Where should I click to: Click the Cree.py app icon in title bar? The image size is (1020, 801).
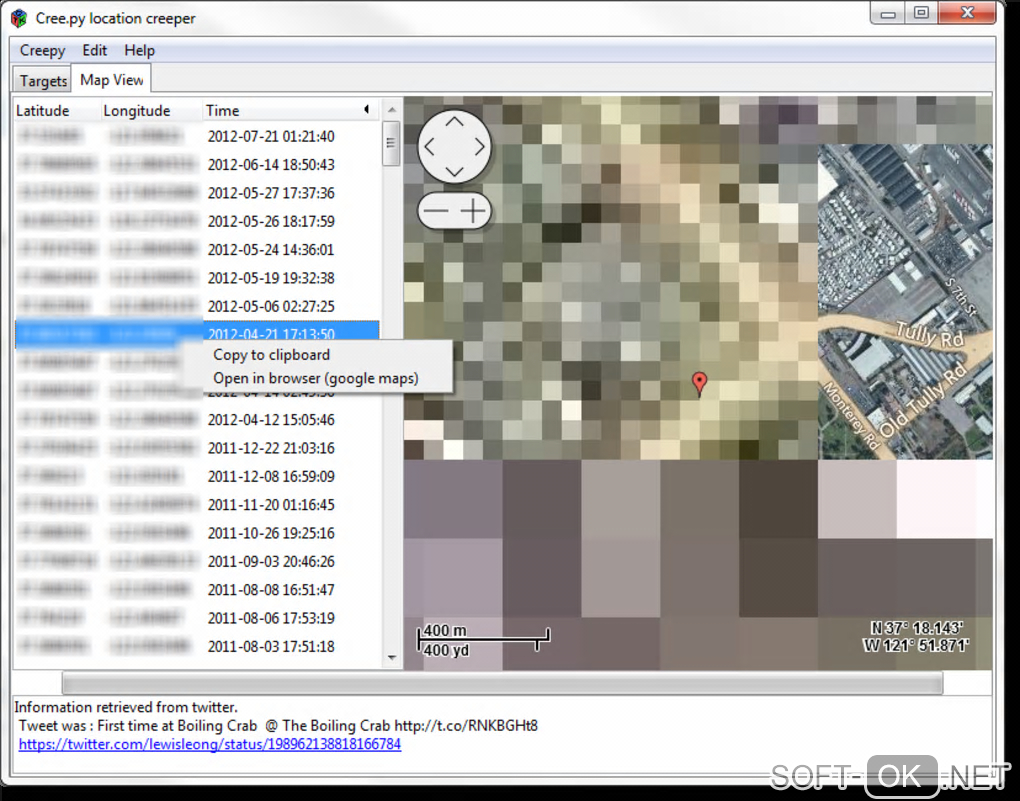(19, 18)
